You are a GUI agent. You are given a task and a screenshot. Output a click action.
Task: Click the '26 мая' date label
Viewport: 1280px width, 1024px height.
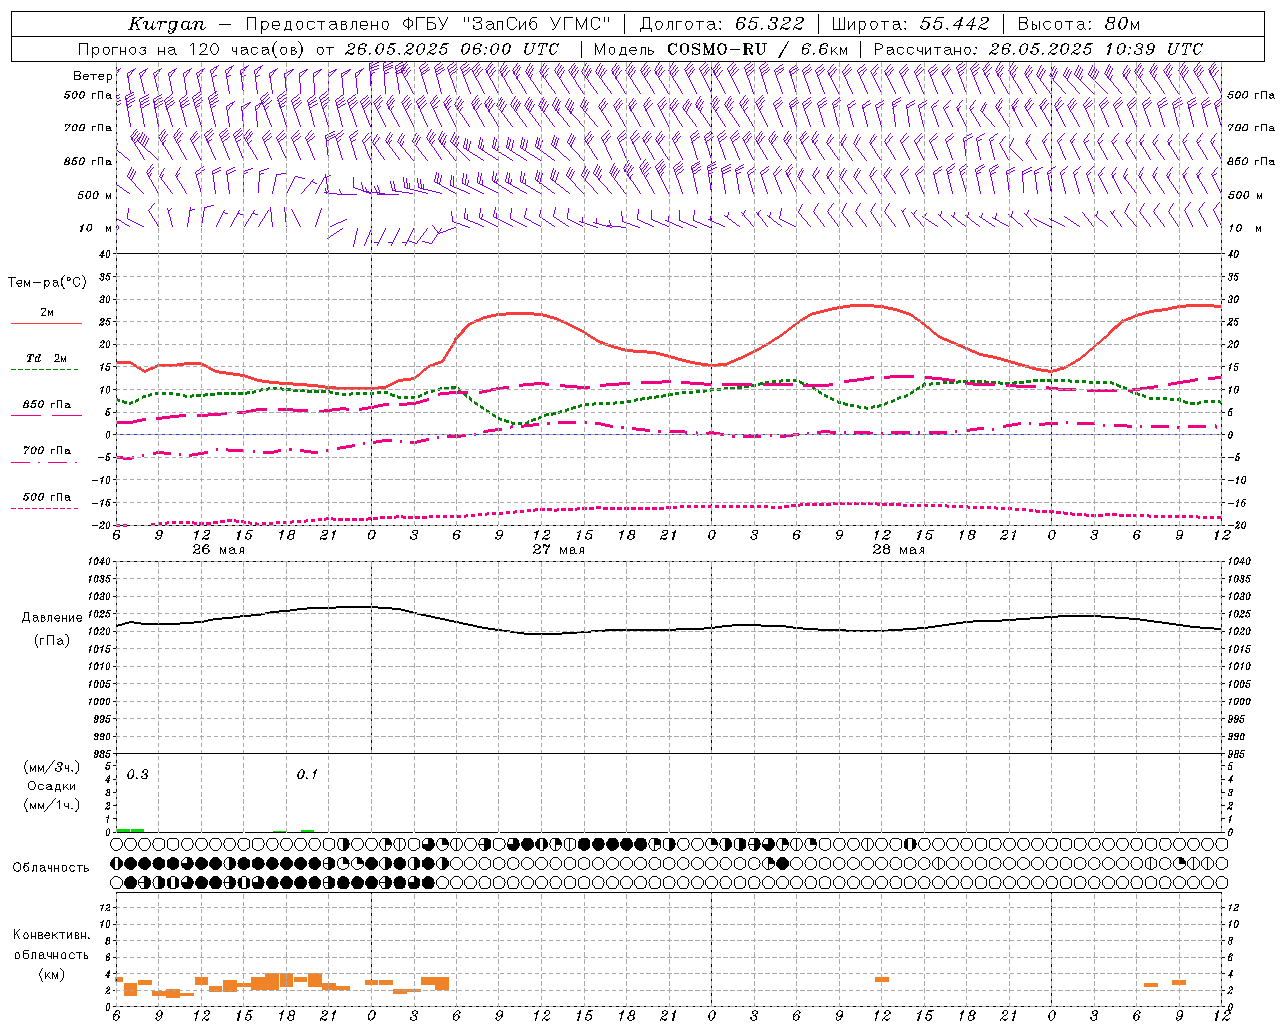[x=219, y=550]
